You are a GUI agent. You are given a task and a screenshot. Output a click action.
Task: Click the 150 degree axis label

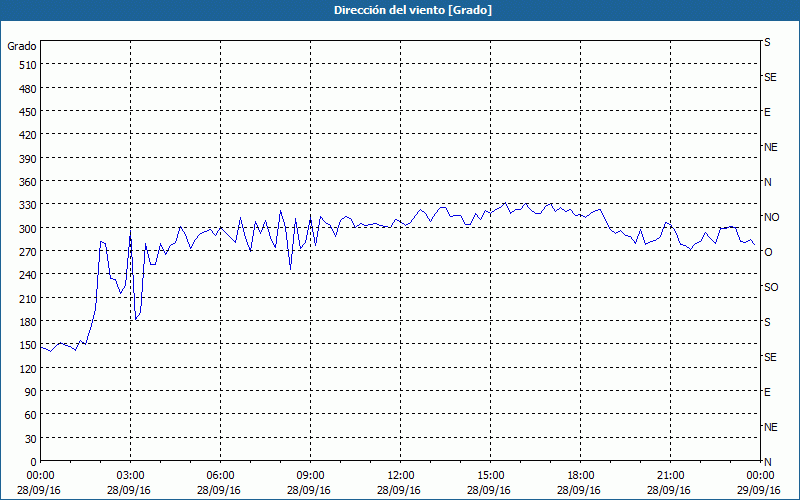click(x=28, y=345)
